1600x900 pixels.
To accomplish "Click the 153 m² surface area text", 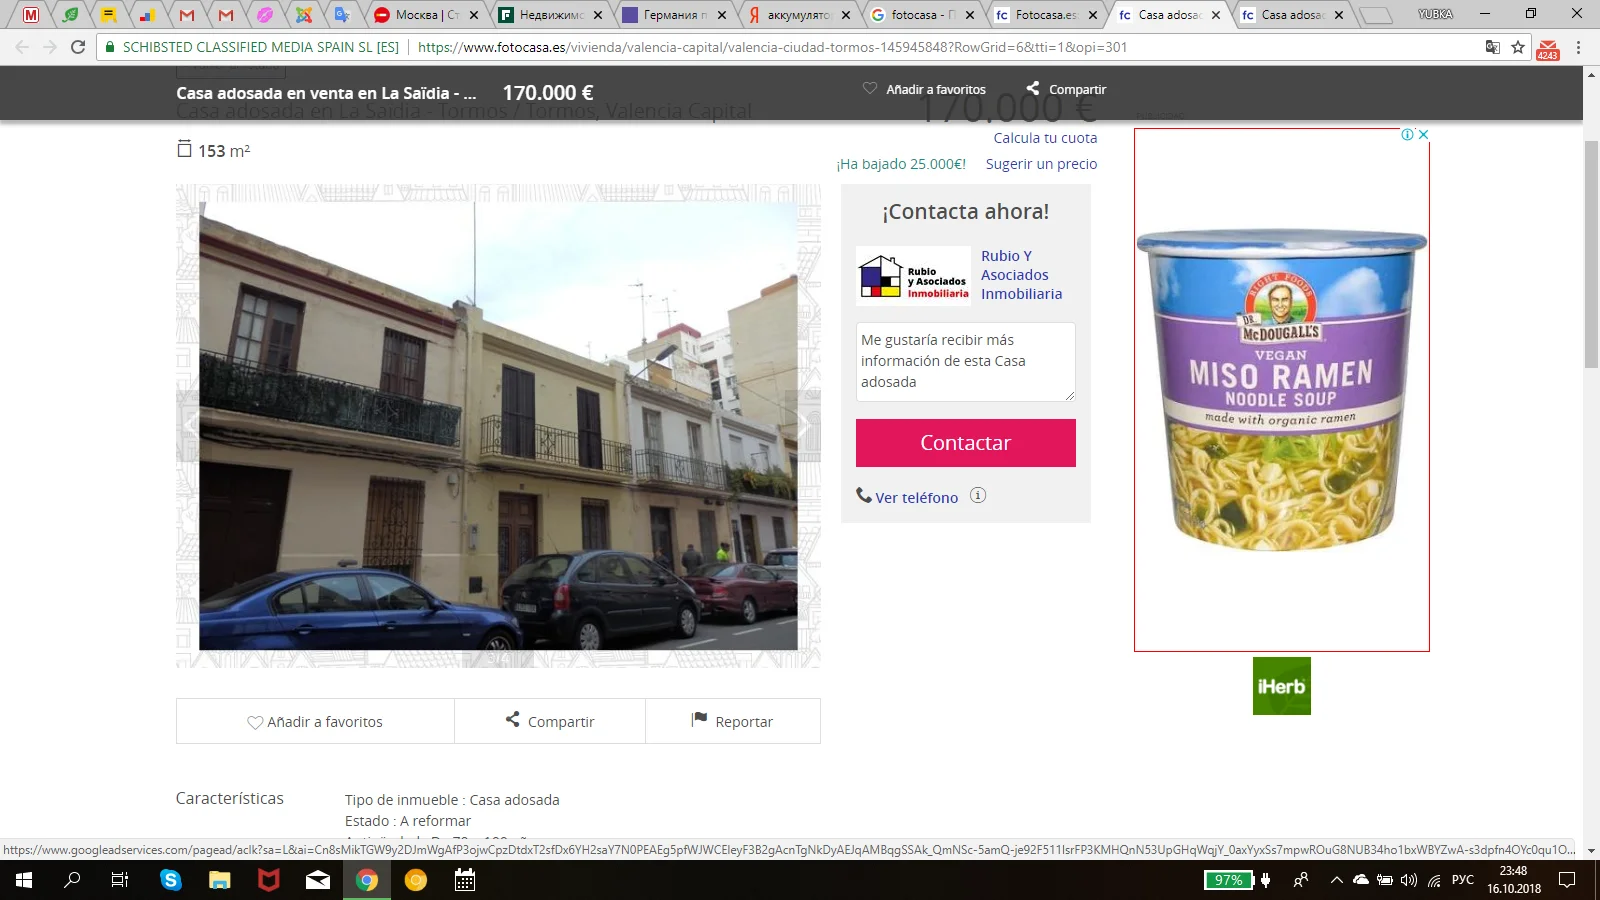I will (x=224, y=151).
